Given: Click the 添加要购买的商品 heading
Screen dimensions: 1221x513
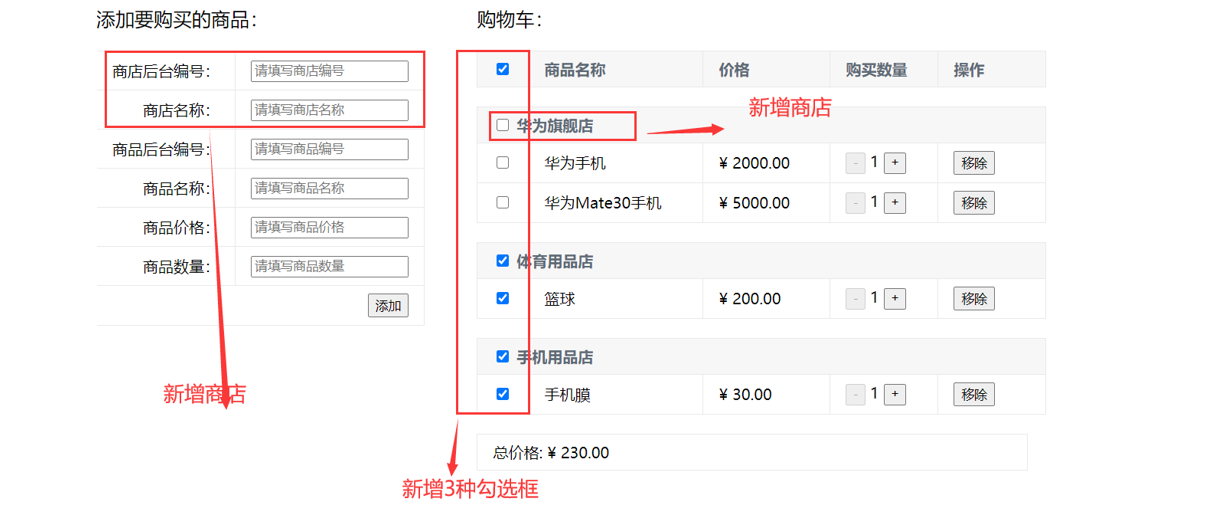Looking at the screenshot, I should 176,20.
